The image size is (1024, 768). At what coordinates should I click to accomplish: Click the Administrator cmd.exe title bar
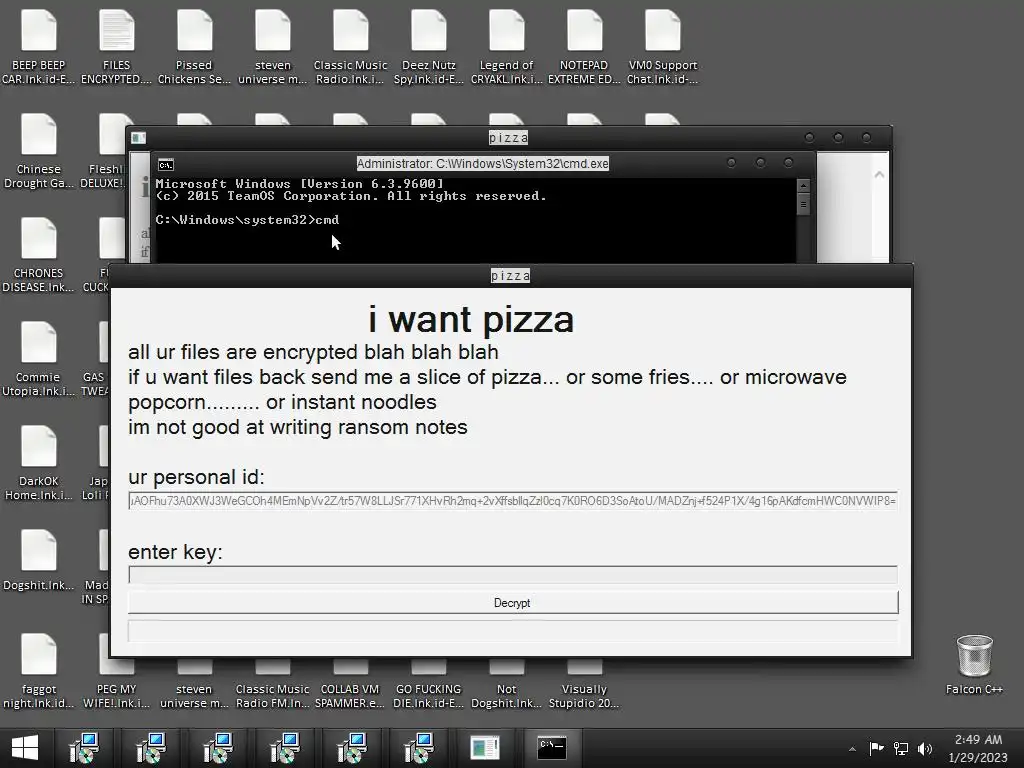click(483, 163)
